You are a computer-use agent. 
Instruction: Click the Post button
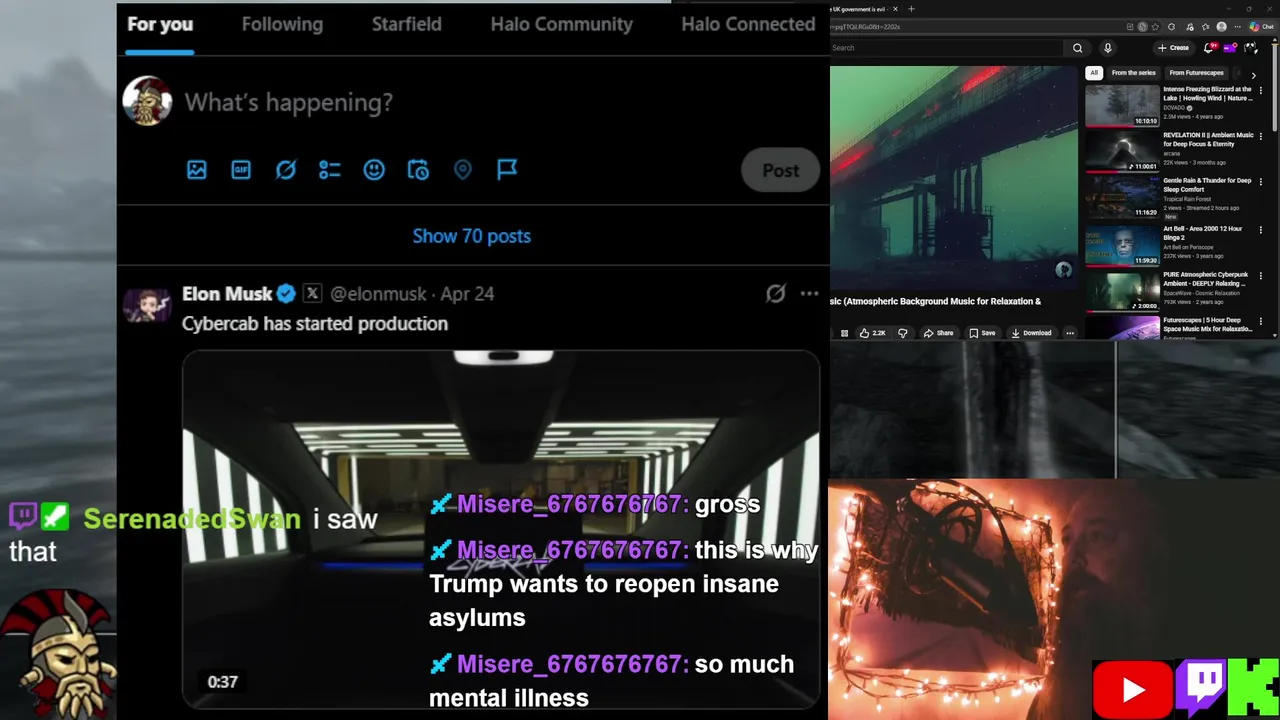[x=780, y=170]
